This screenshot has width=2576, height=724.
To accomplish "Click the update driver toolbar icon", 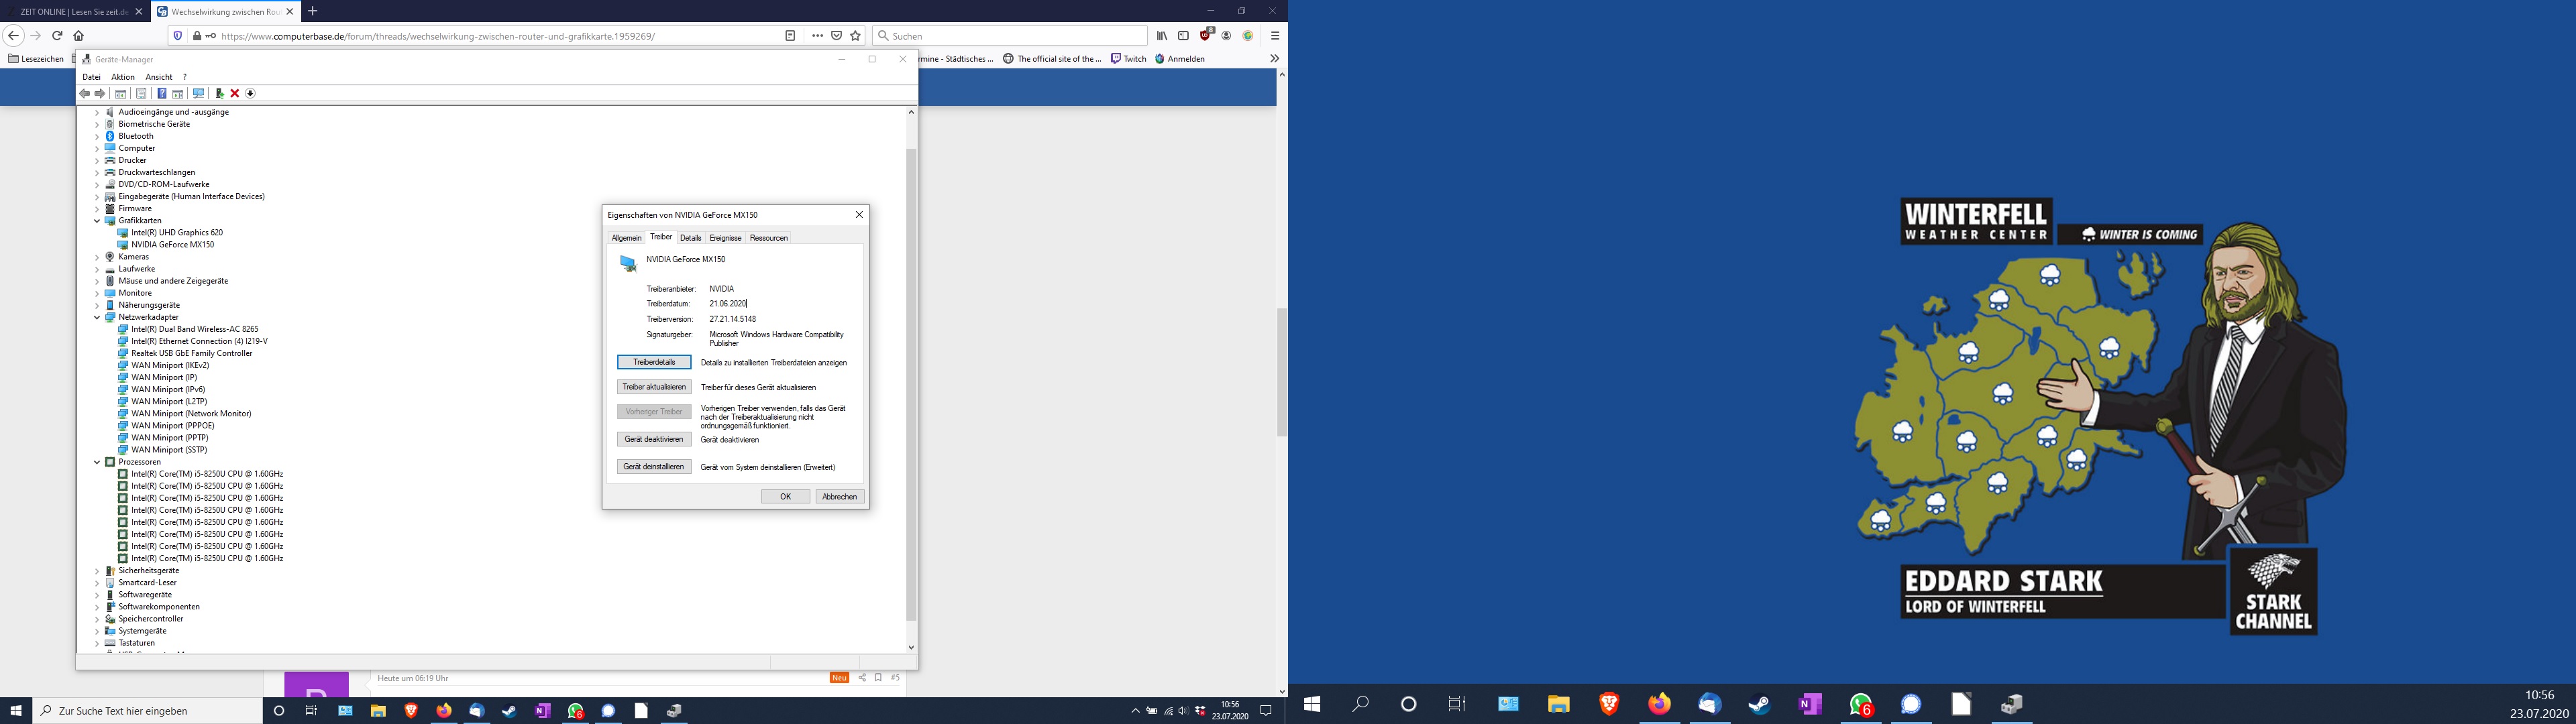I will (x=219, y=93).
